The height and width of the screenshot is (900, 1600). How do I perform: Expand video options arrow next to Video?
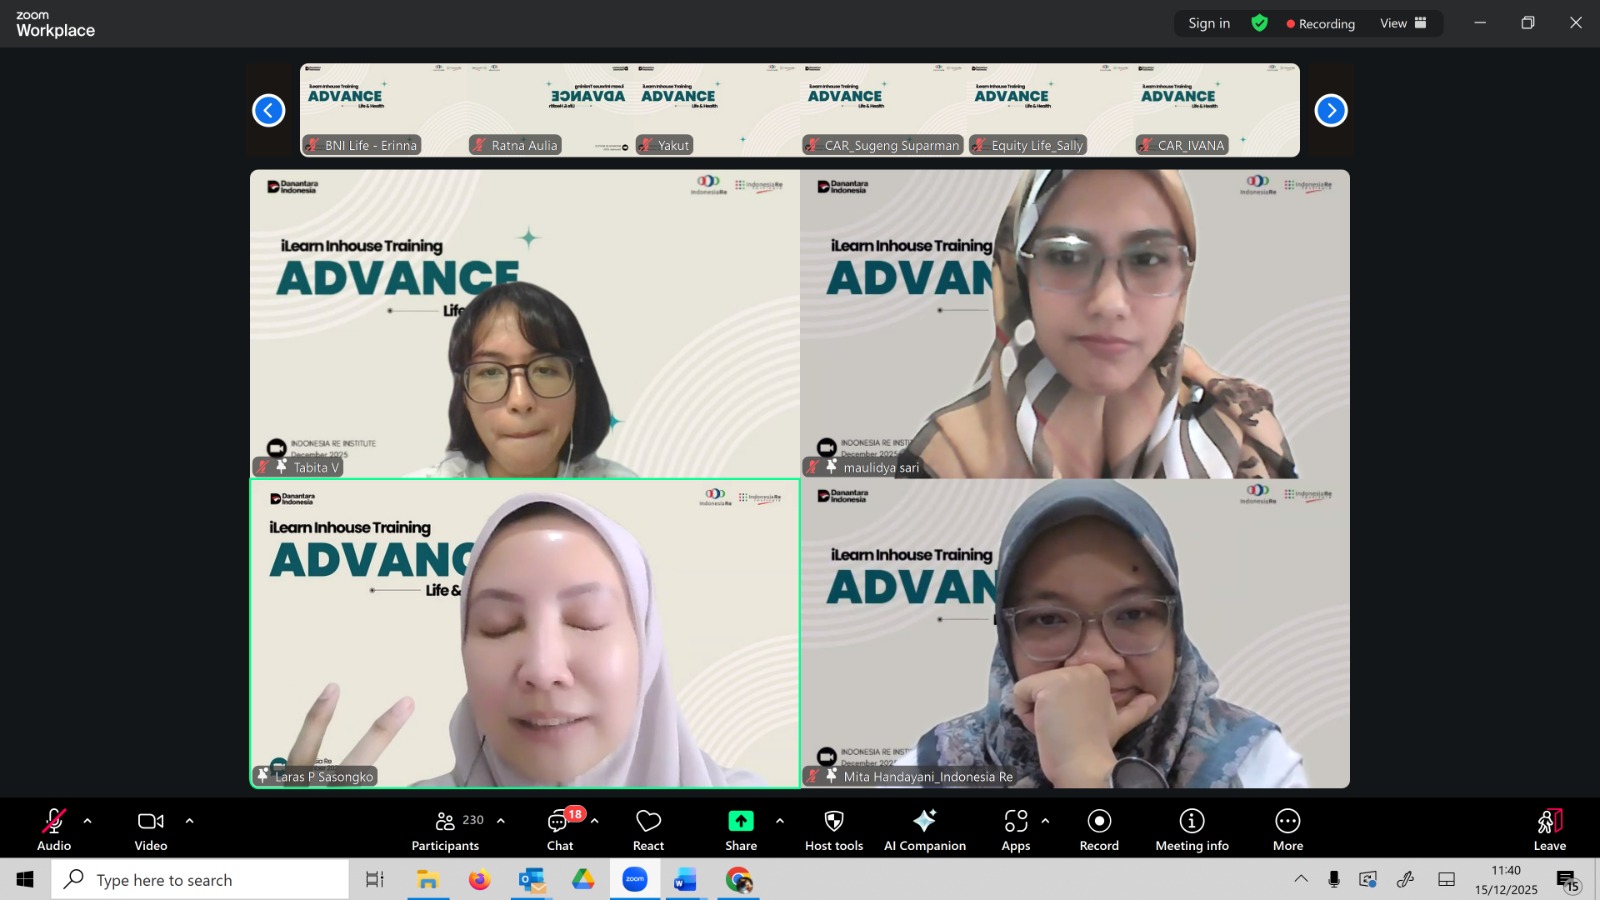coord(189,821)
